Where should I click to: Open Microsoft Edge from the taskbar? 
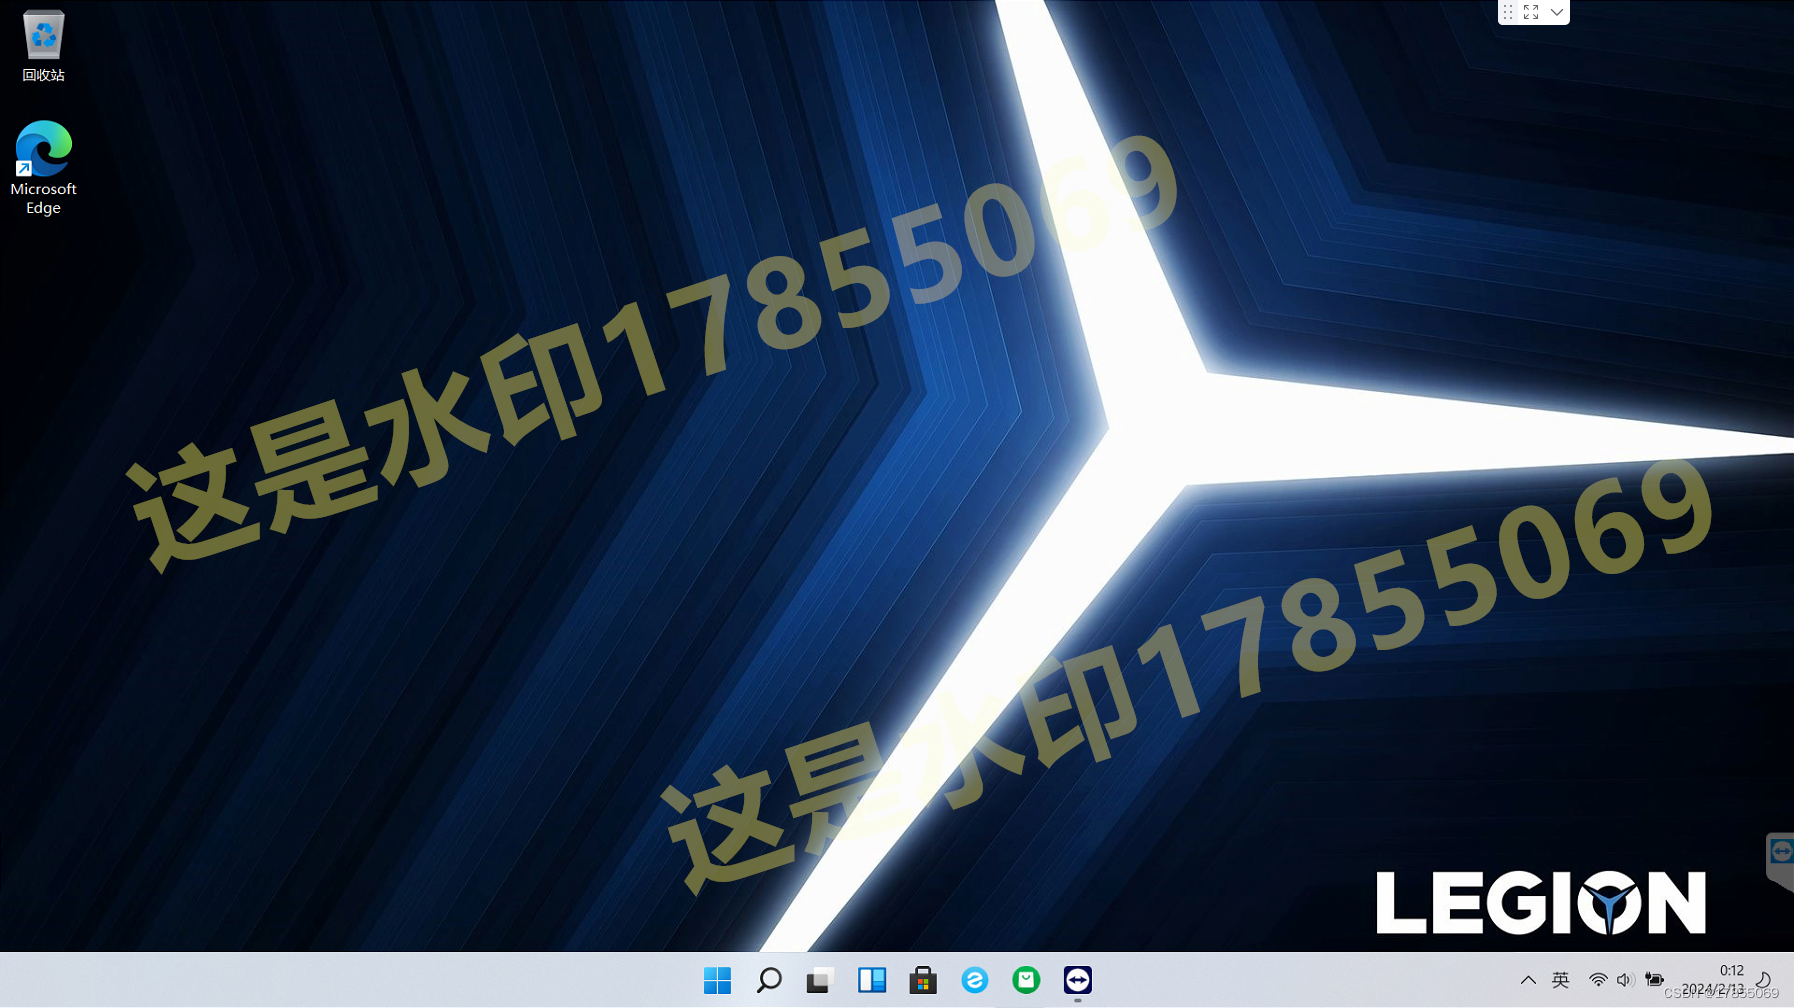974,981
